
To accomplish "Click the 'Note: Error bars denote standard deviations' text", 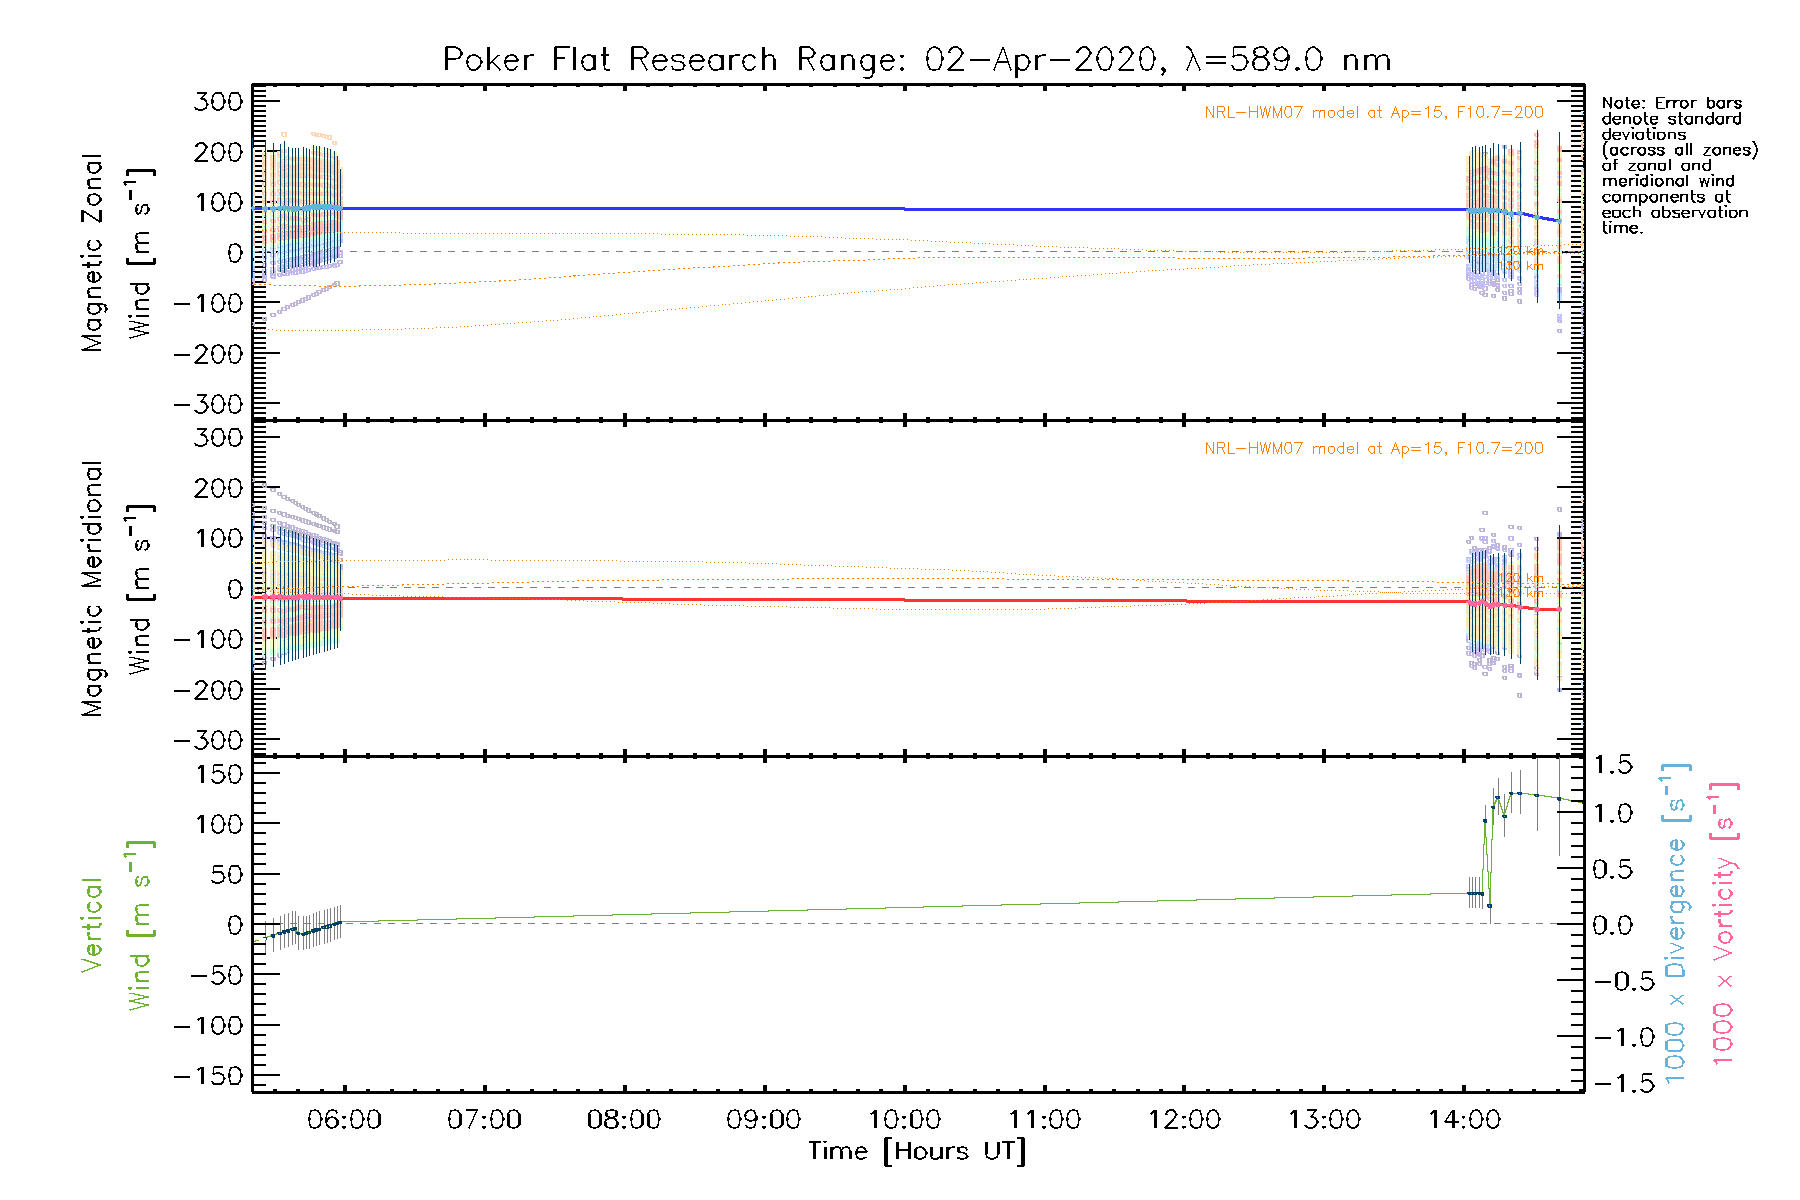I will tap(1680, 166).
